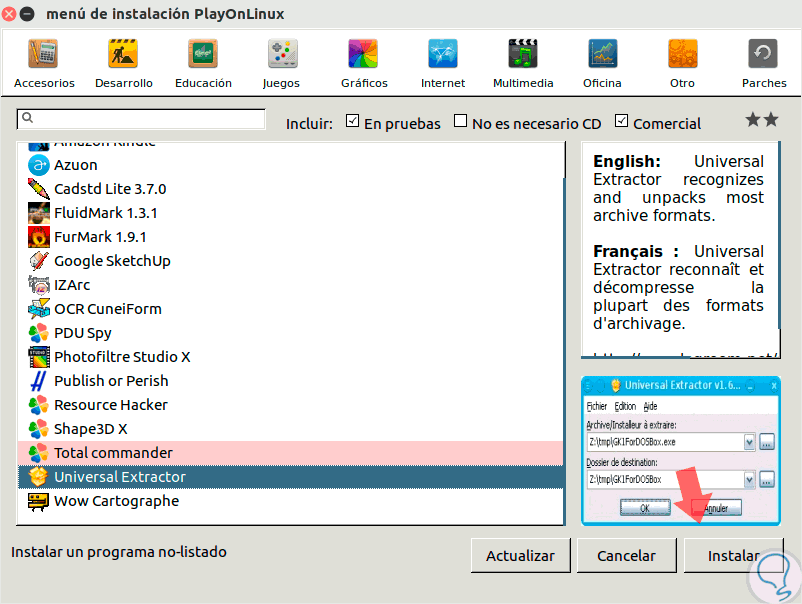Click the Azuon app icon
The height and width of the screenshot is (604, 802).
point(38,165)
